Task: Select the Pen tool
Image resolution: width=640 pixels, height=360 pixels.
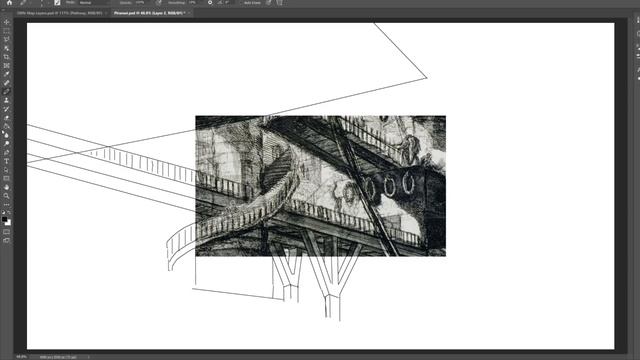Action: pyautogui.click(x=6, y=152)
